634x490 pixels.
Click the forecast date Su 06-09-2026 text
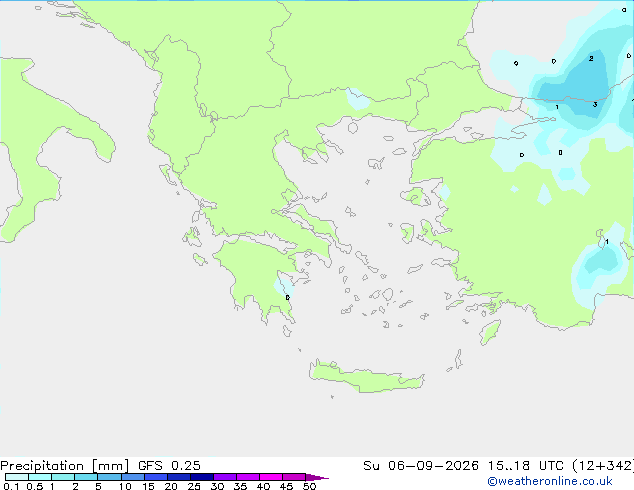point(421,466)
